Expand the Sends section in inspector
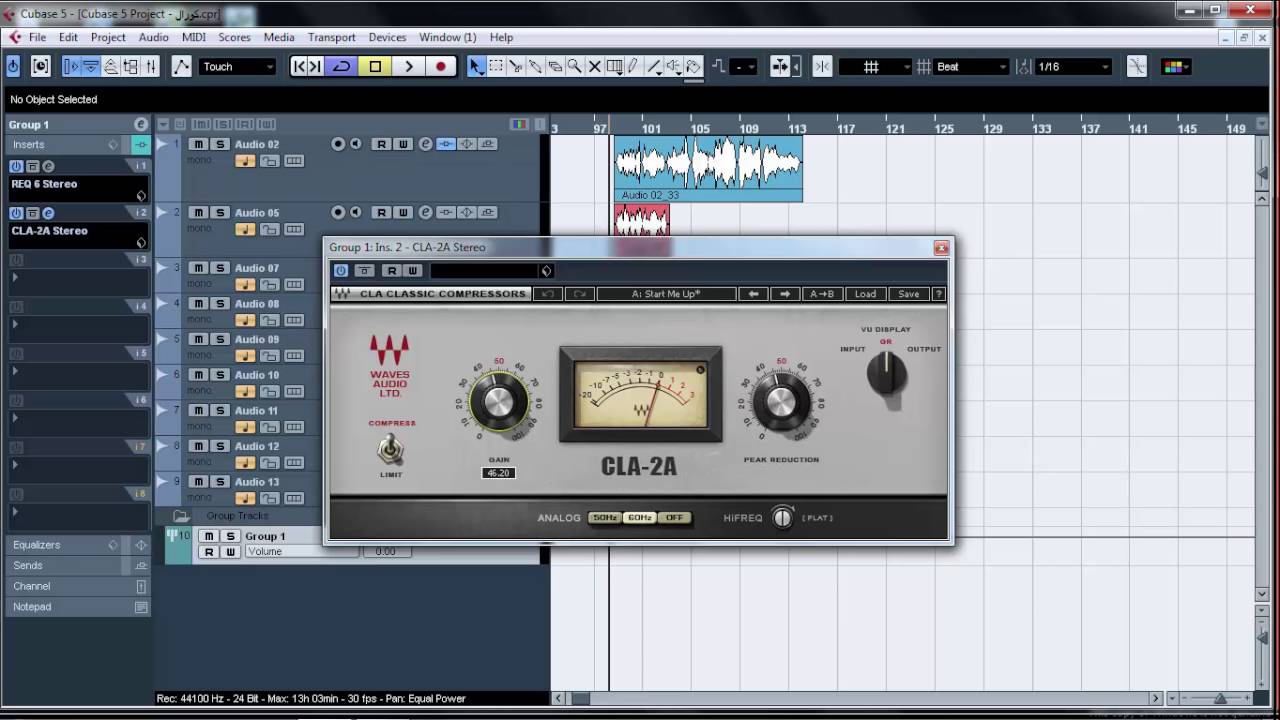Viewport: 1280px width, 720px height. pos(77,566)
